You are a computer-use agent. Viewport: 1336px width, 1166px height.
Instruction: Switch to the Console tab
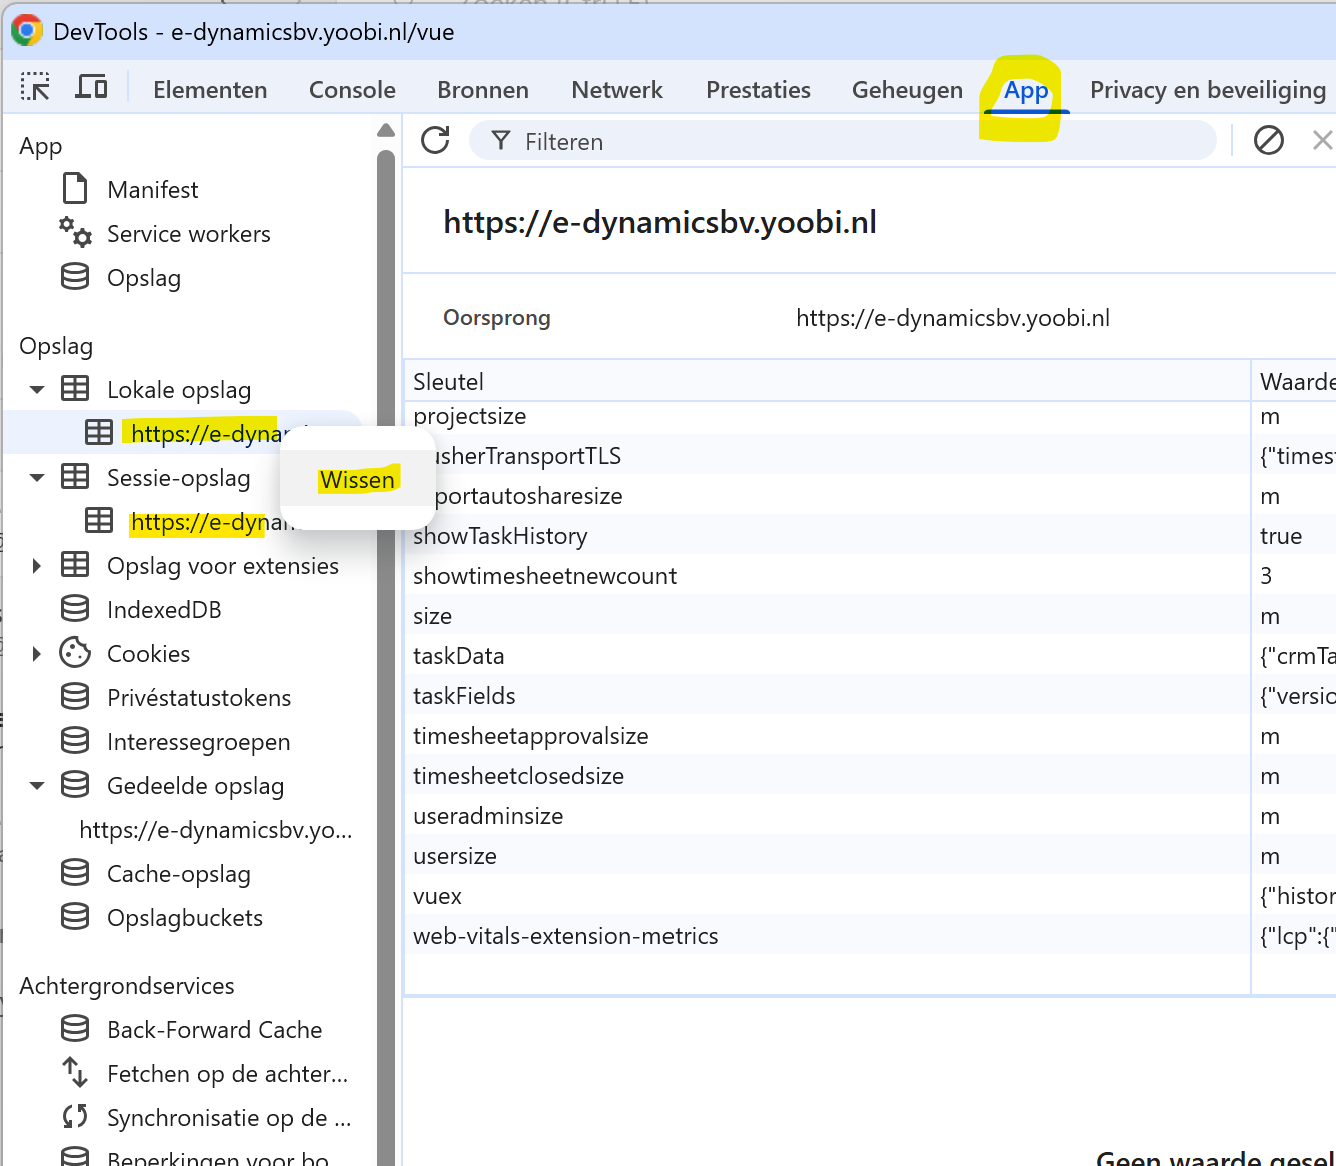coord(352,90)
